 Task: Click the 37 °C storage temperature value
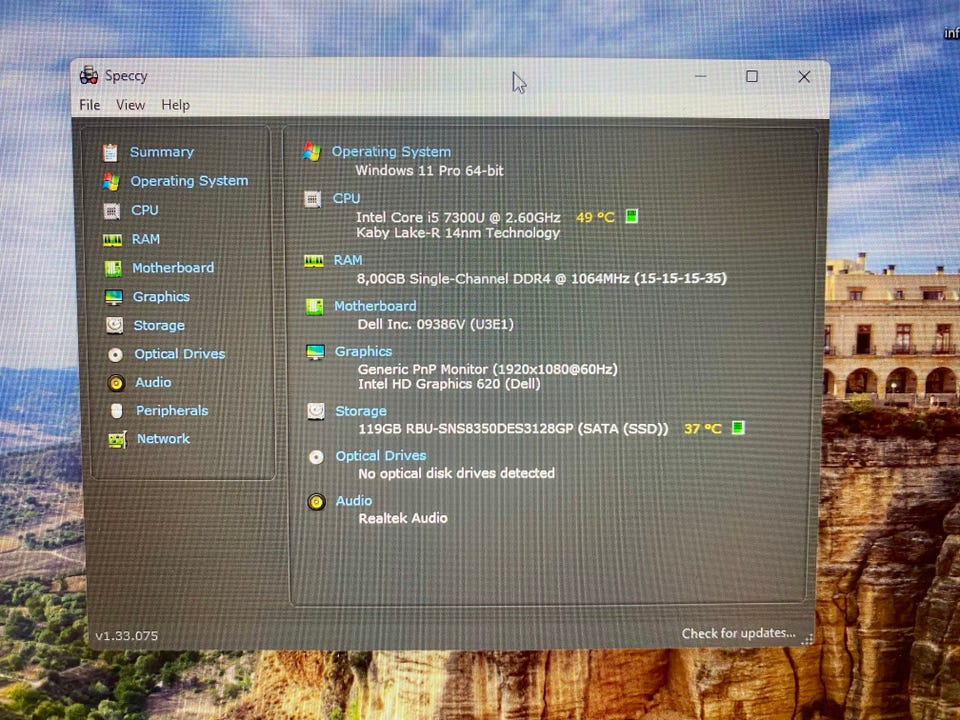pyautogui.click(x=703, y=429)
